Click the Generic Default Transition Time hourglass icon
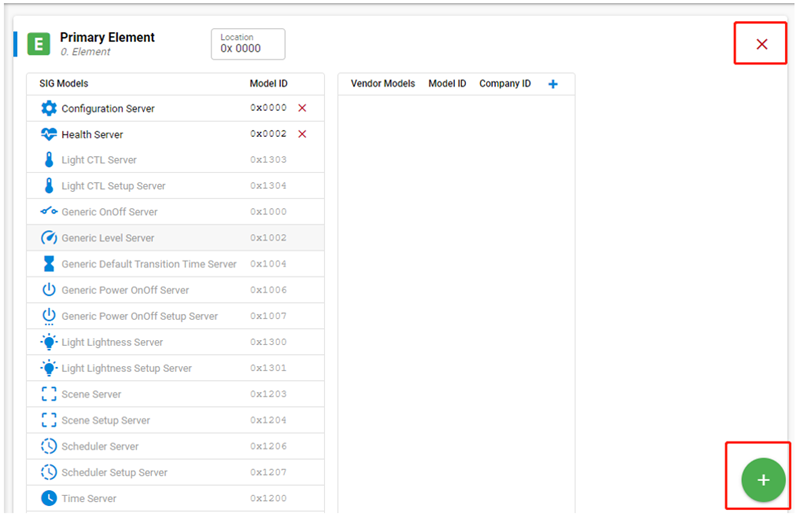The height and width of the screenshot is (517, 800). pyautogui.click(x=49, y=264)
